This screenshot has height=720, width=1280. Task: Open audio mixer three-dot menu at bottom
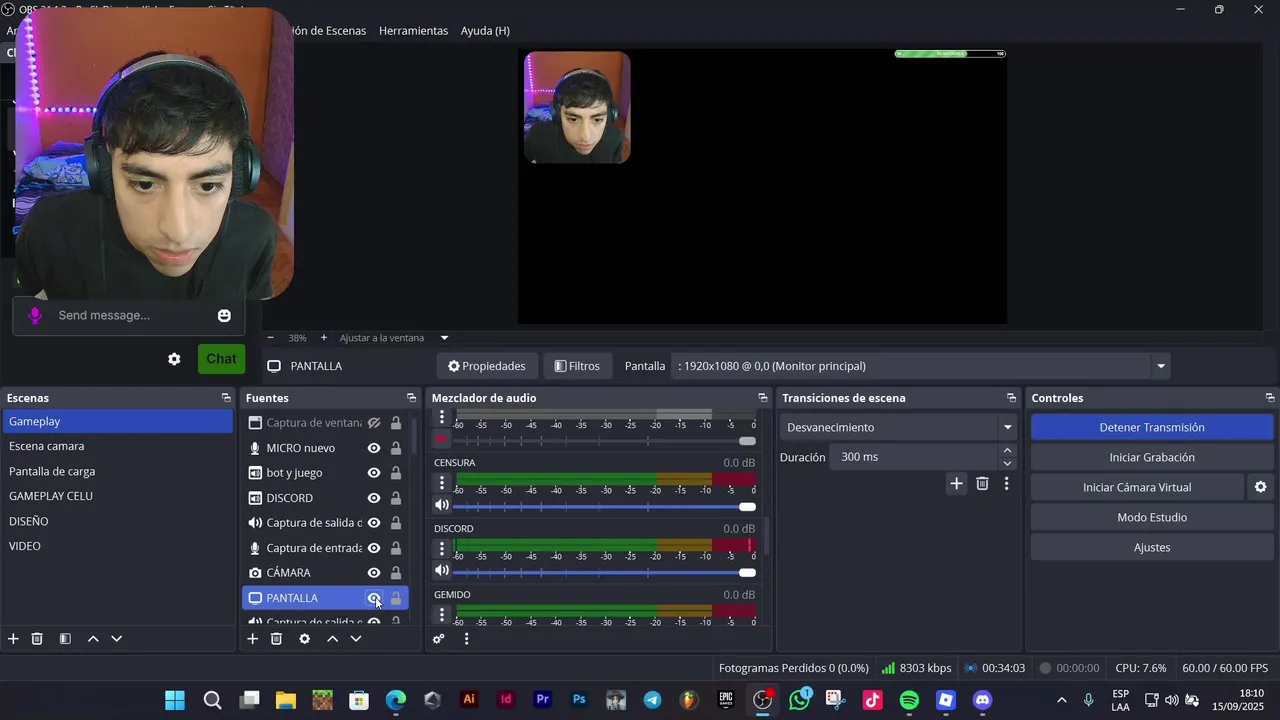point(466,639)
